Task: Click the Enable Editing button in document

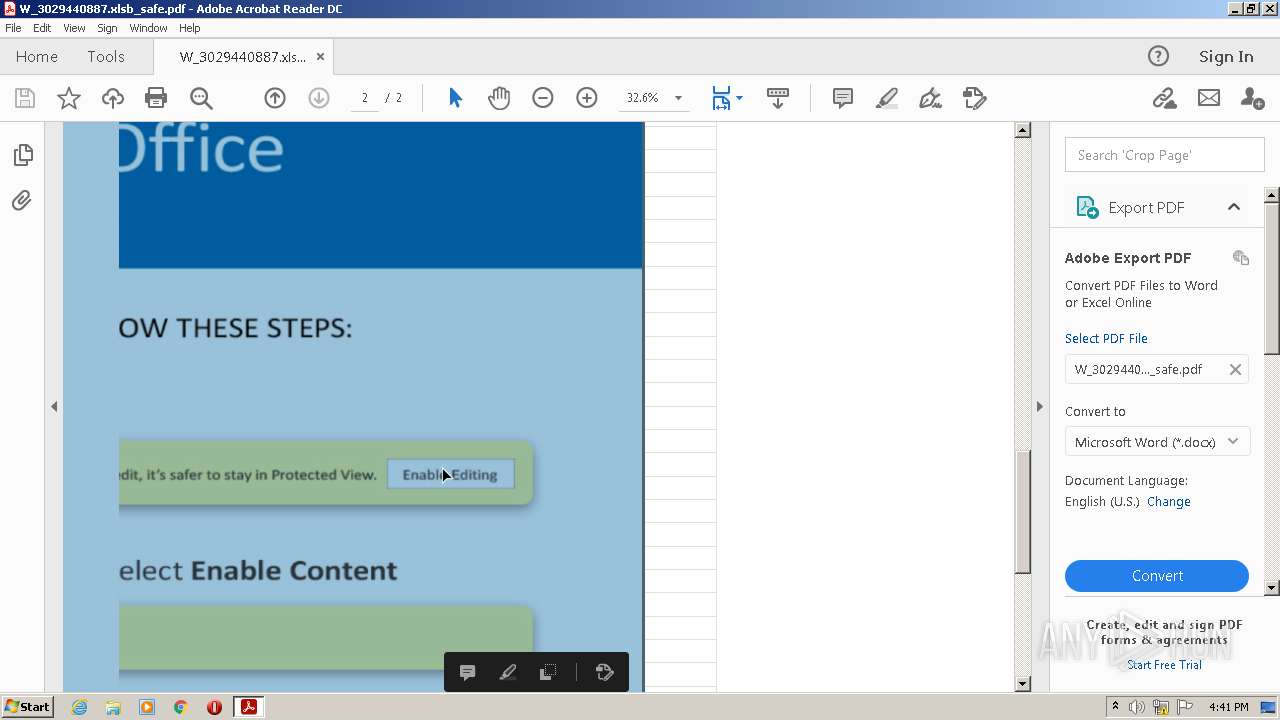Action: (x=450, y=474)
